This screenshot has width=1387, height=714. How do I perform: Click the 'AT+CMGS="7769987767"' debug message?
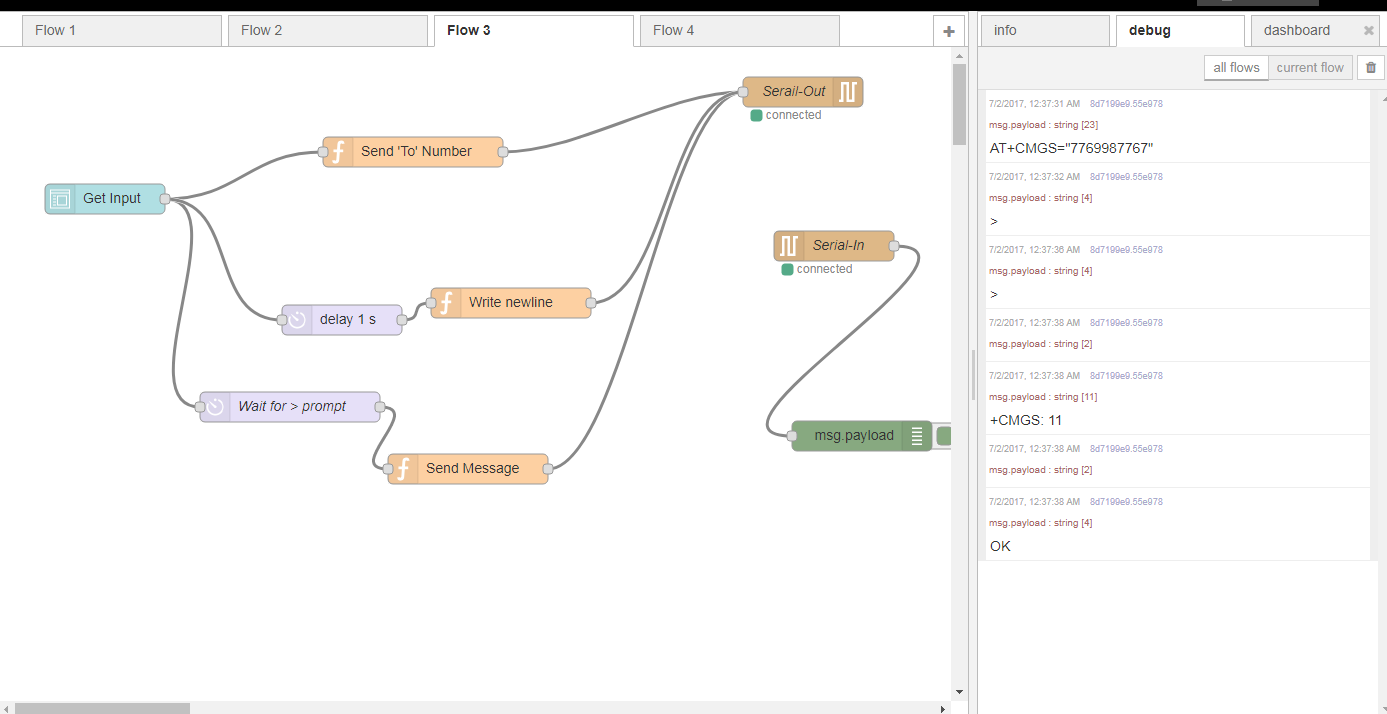coord(1072,148)
